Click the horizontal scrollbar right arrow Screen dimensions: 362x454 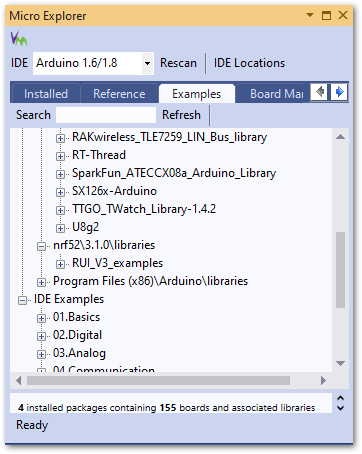(x=323, y=380)
